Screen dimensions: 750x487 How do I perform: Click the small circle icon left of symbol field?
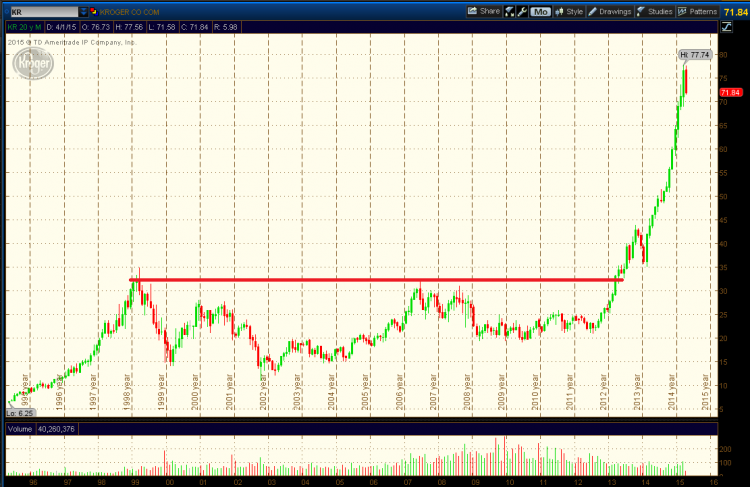[6, 12]
